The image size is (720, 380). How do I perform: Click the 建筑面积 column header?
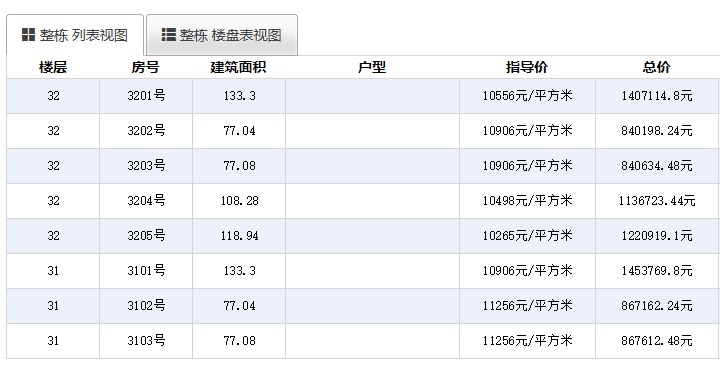pos(238,67)
